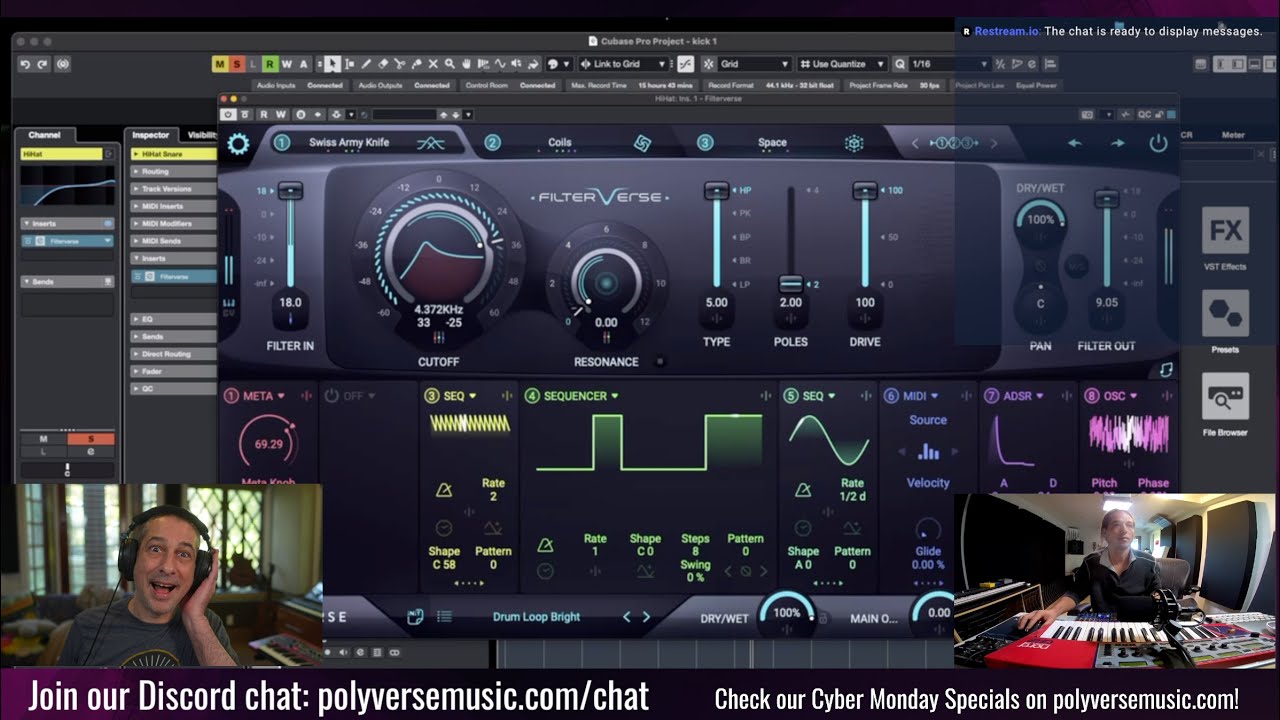Toggle the global Solo S button in Cubase toolbar
1280x720 pixels.
pyautogui.click(x=236, y=64)
